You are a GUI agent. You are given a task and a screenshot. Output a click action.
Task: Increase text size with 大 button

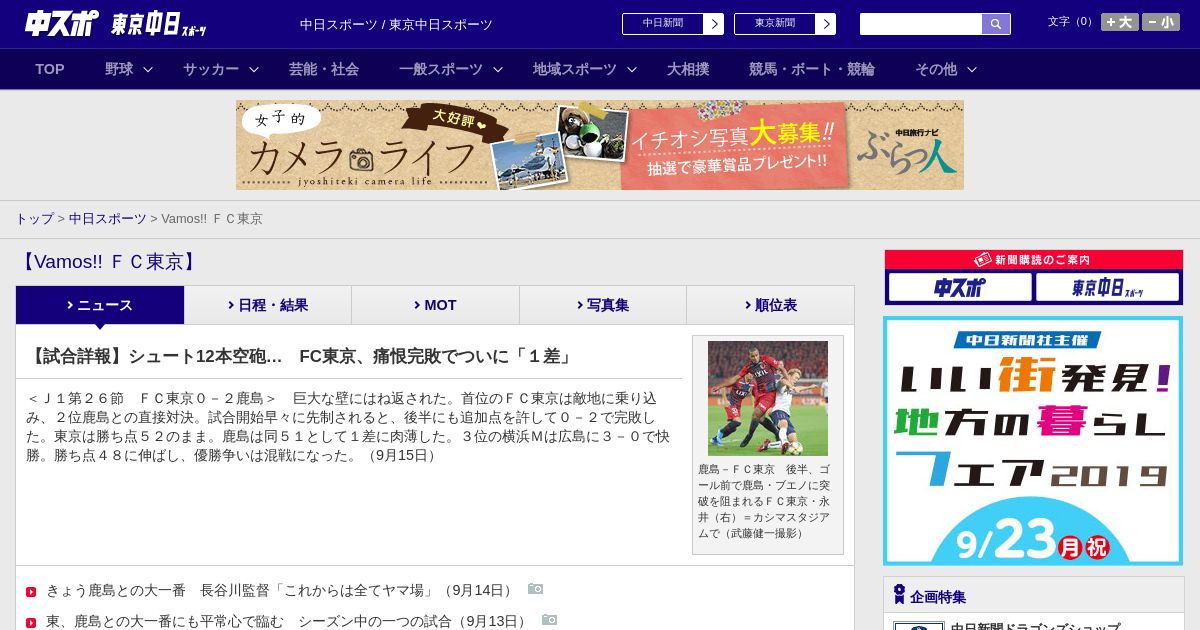[x=1119, y=22]
